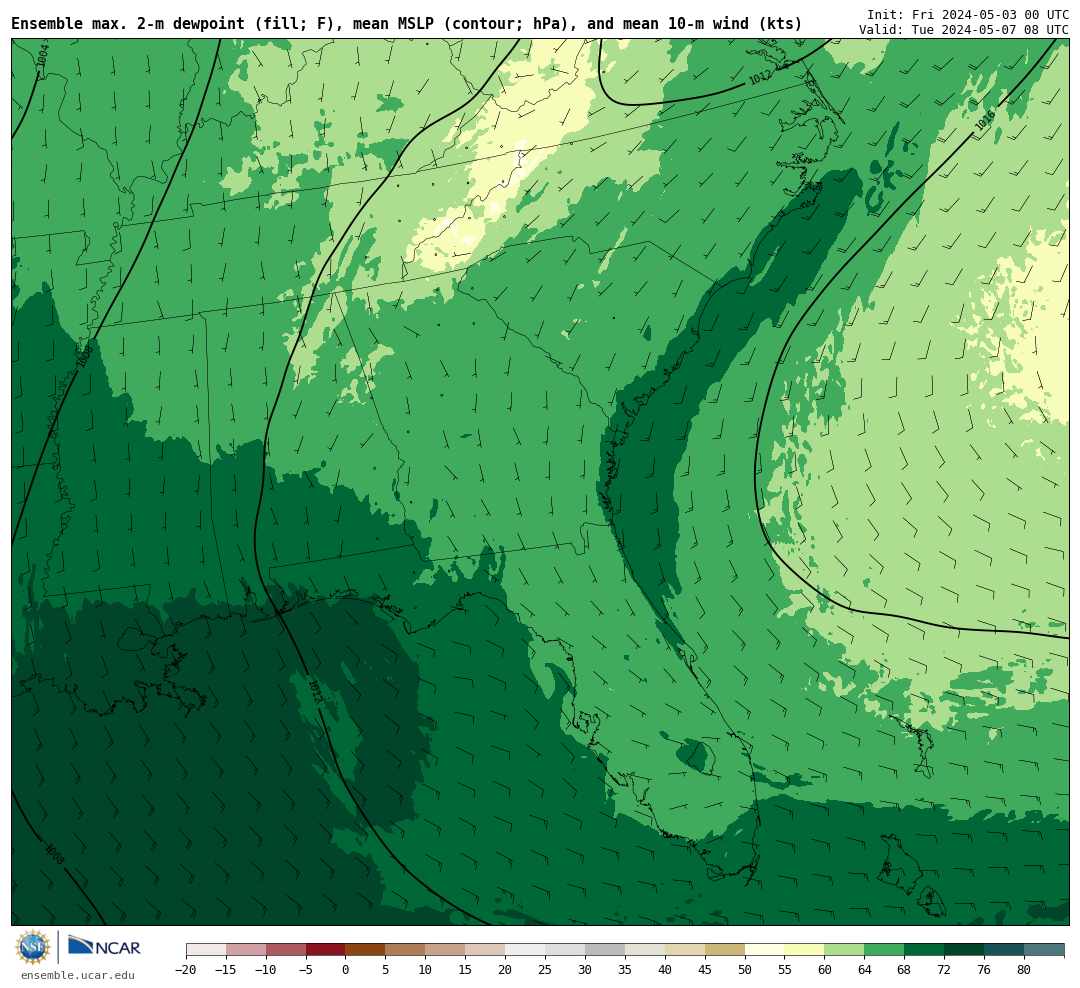Click the '60' colorbar tick label
Screen dimensions: 1080x988
click(x=825, y=970)
